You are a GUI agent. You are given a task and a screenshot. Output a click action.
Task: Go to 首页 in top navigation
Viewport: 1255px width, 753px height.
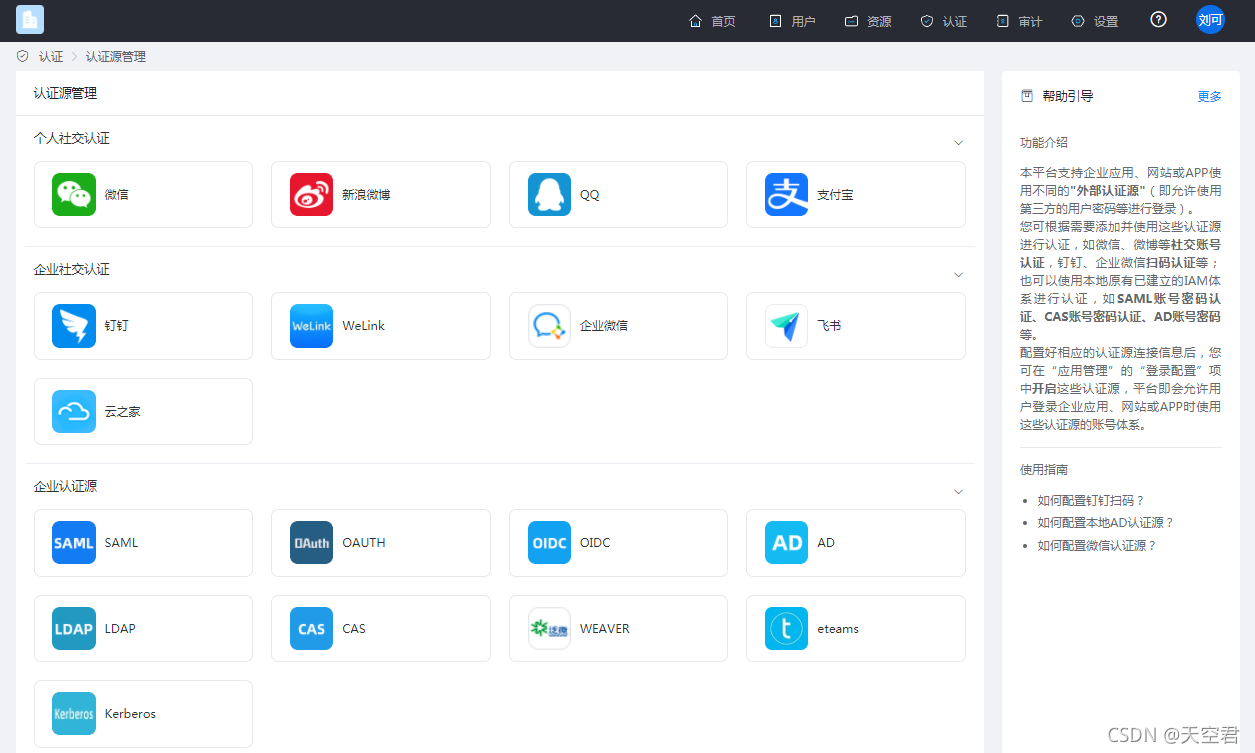(x=712, y=21)
